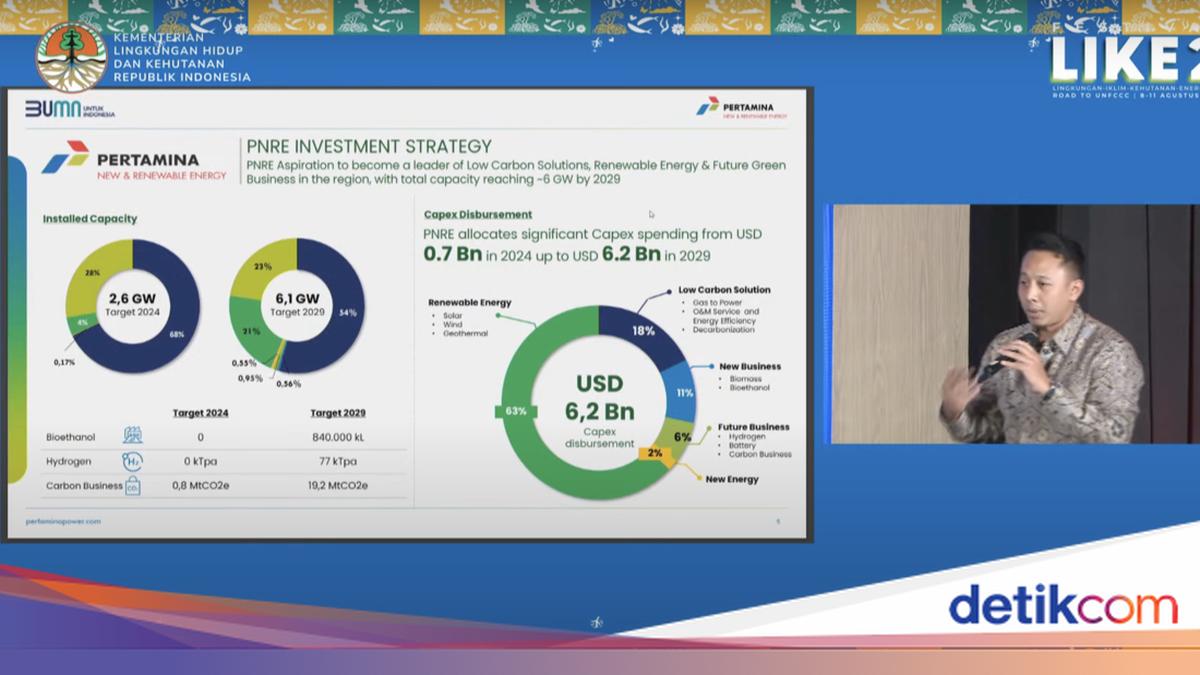Click the CO2 icon in the Carbon Business row

(x=132, y=485)
